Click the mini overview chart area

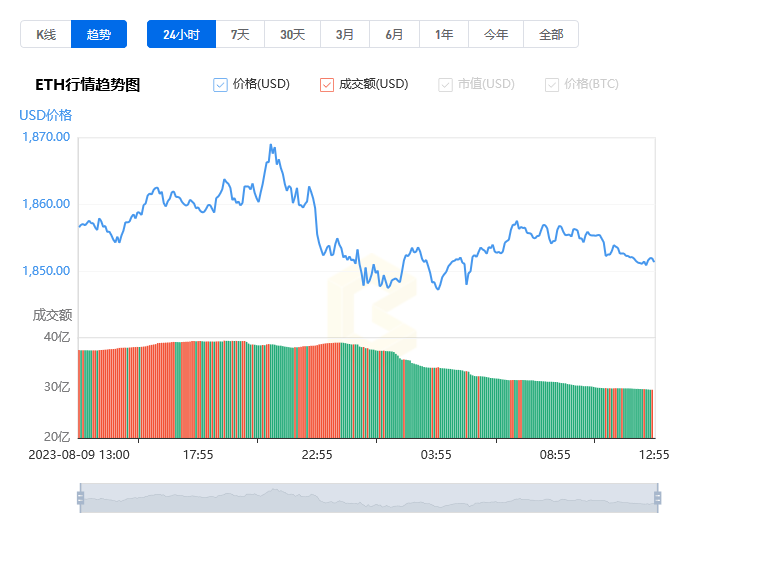point(369,498)
